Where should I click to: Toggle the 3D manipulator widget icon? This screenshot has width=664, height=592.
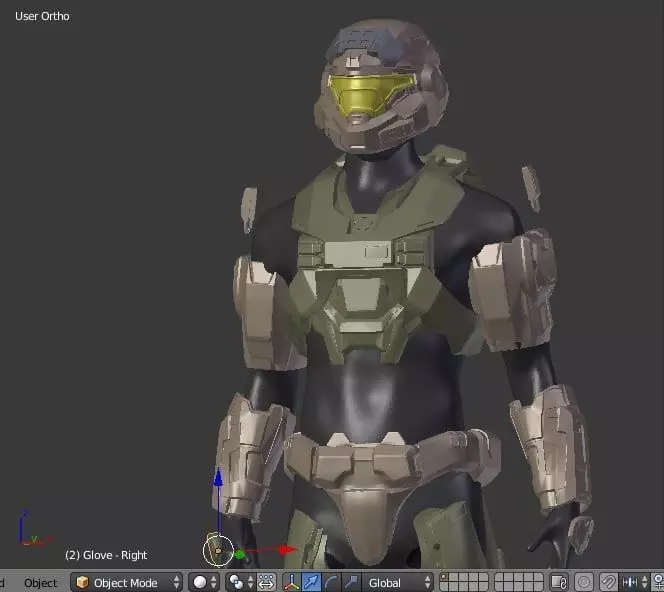tap(291, 583)
